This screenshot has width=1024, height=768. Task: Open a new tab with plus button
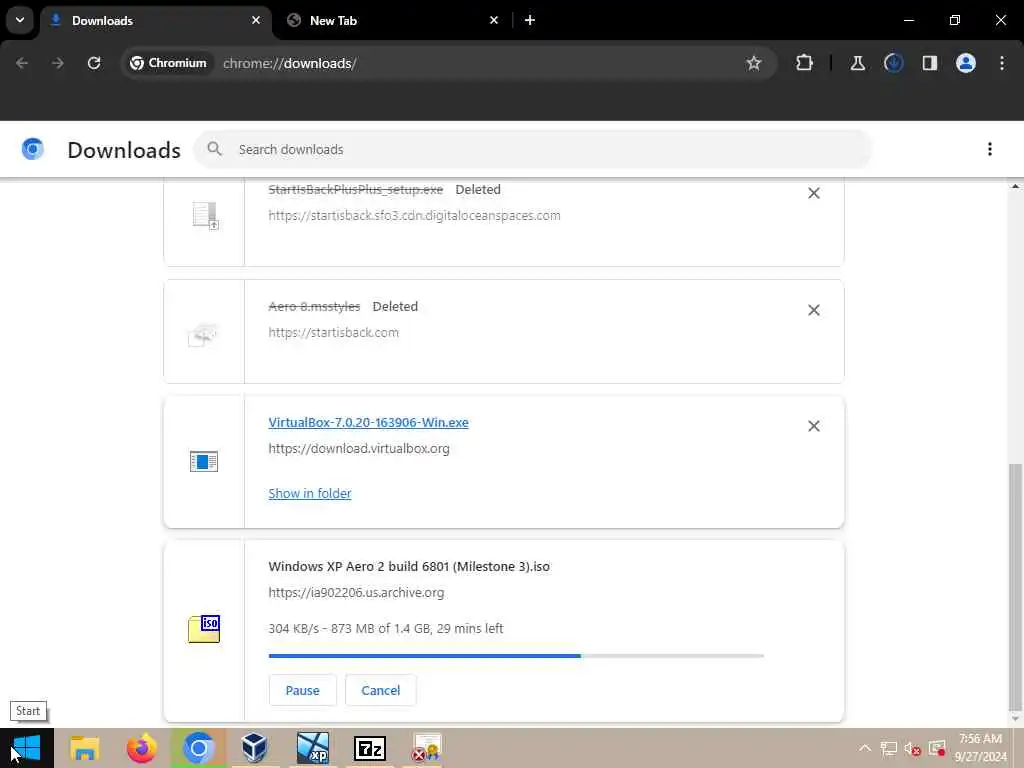coord(530,20)
